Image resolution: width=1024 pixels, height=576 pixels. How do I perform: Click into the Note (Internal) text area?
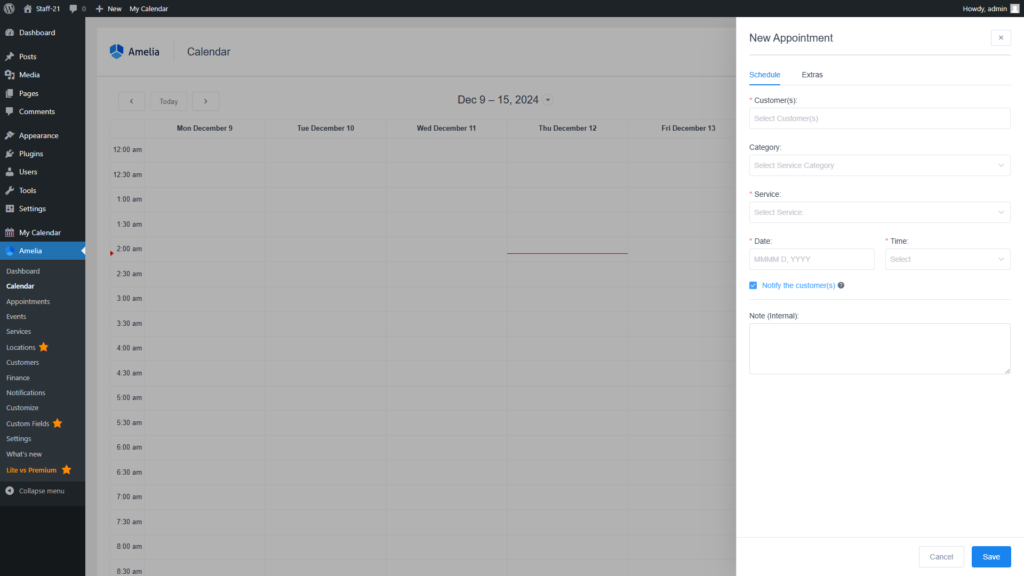click(879, 348)
